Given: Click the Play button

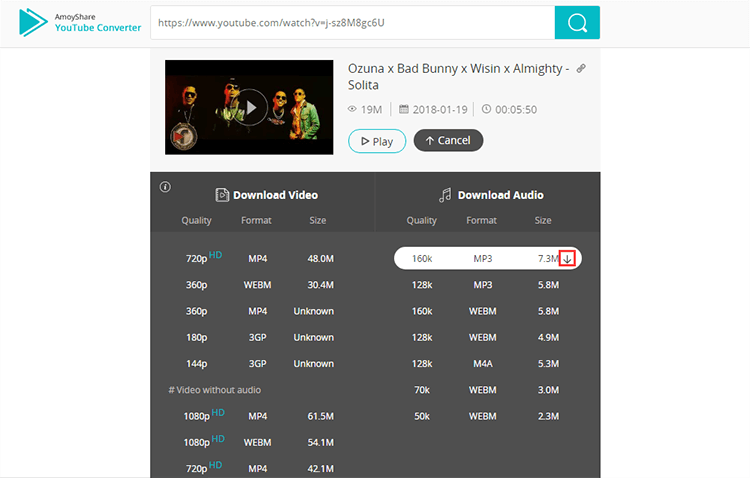Looking at the screenshot, I should tap(377, 141).
